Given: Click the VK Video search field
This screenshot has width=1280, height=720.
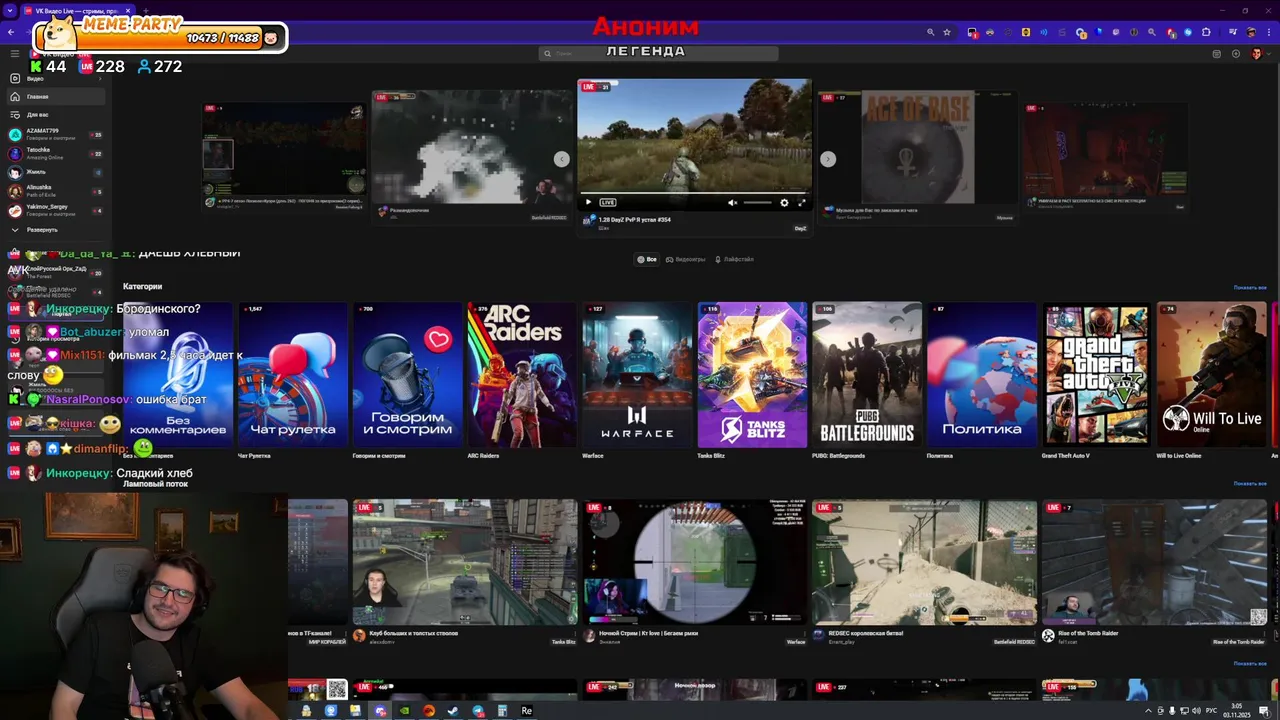Looking at the screenshot, I should [x=658, y=53].
